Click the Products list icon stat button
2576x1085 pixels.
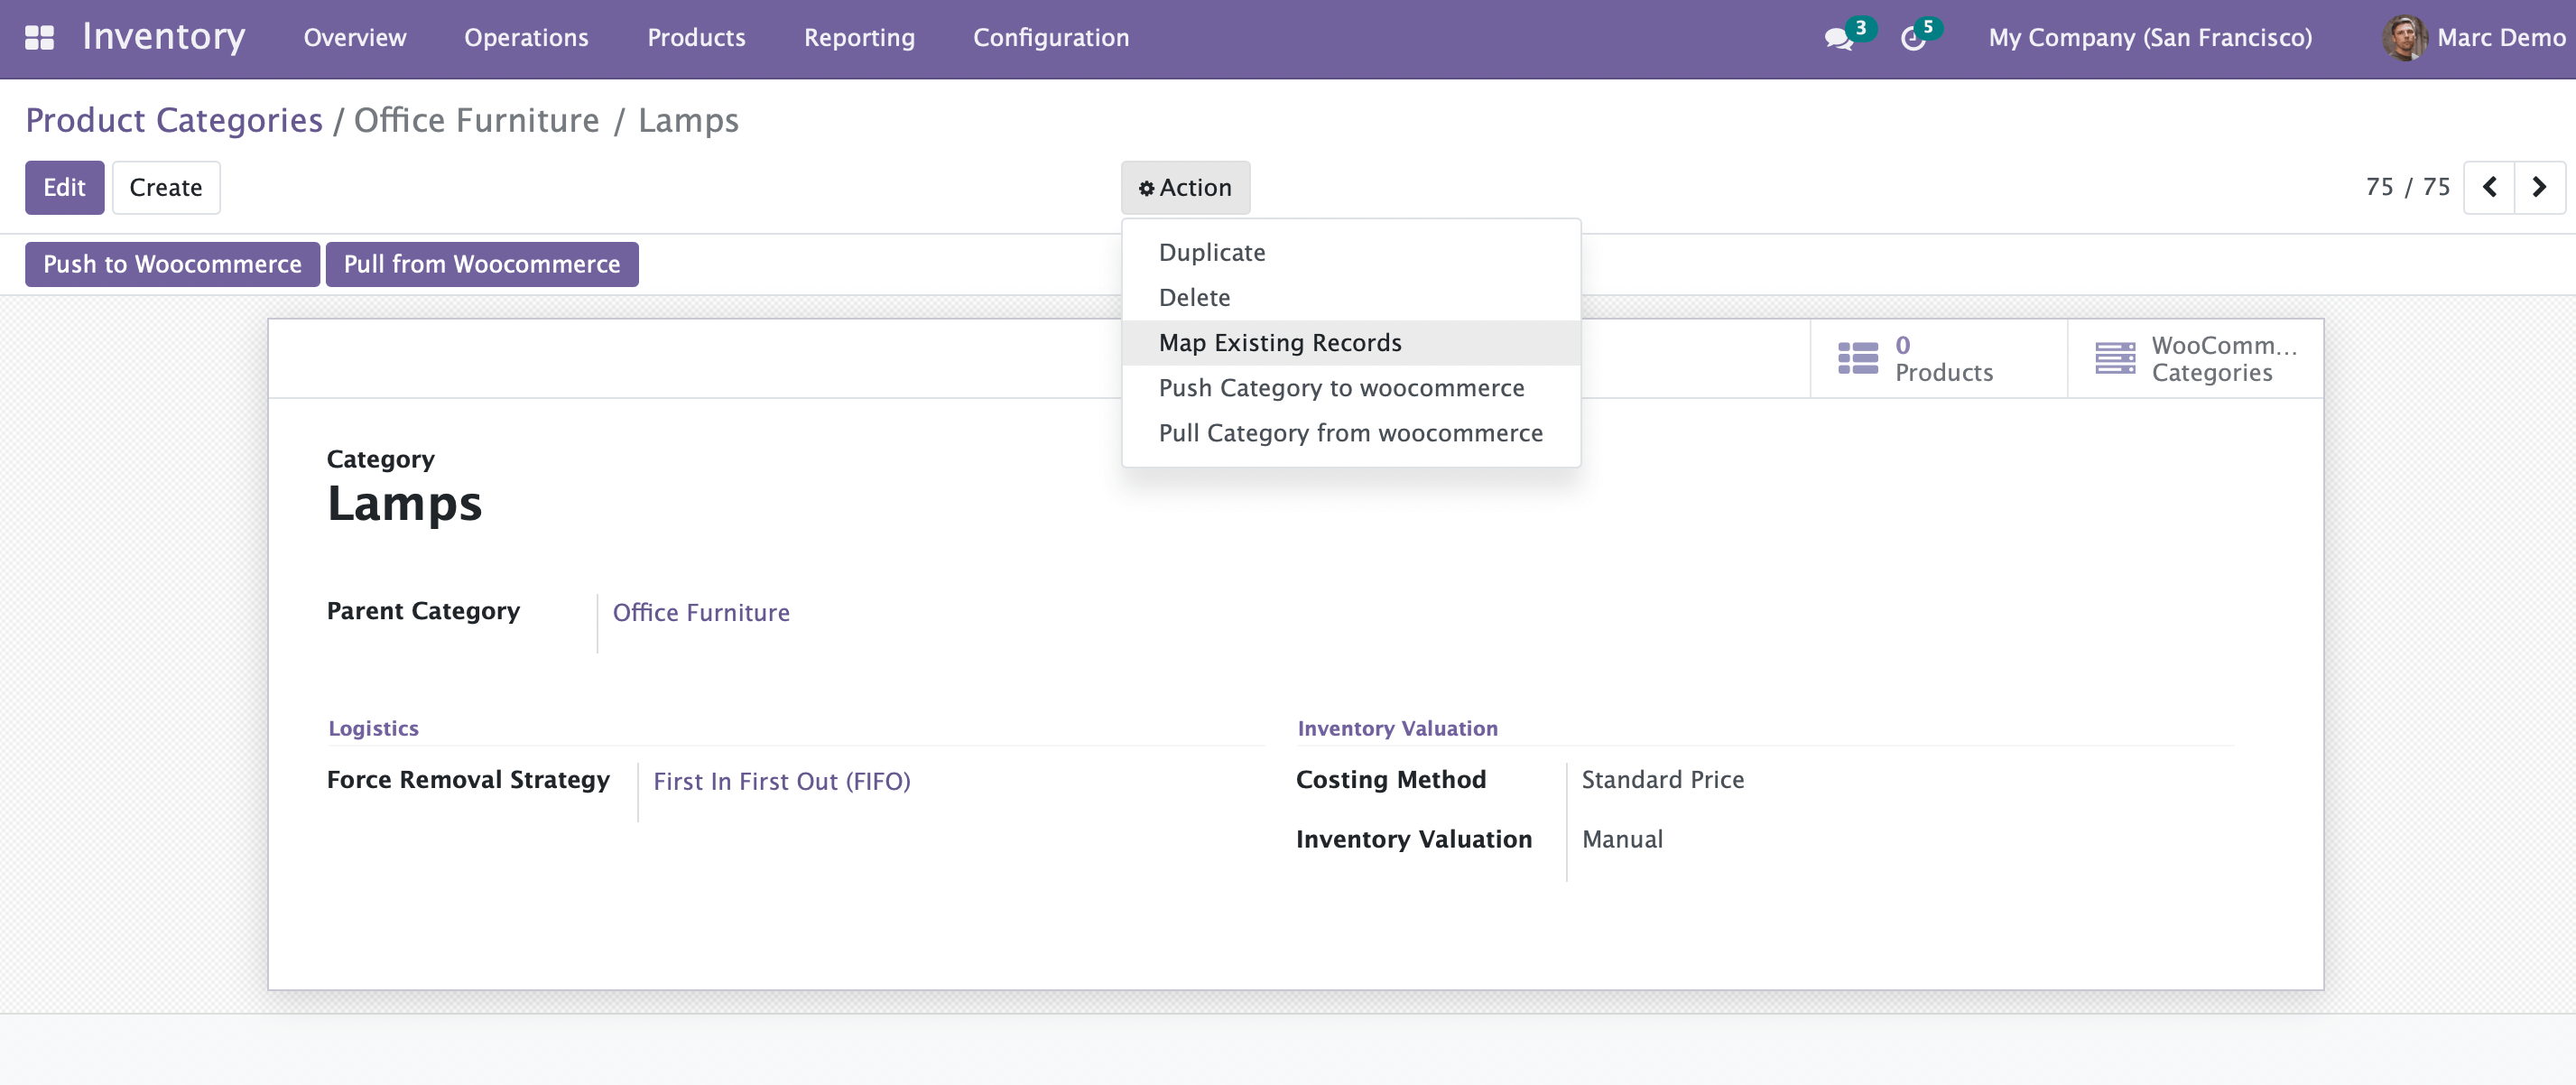[x=1858, y=358]
